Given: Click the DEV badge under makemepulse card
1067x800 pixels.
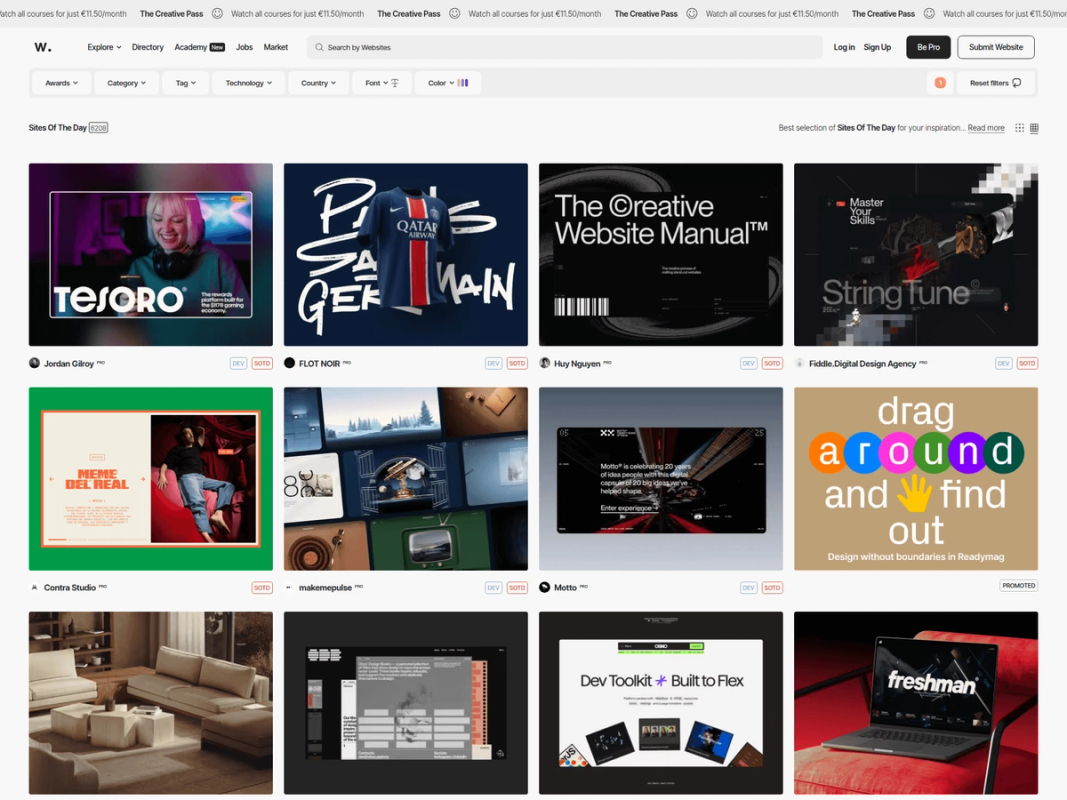Looking at the screenshot, I should tap(493, 587).
